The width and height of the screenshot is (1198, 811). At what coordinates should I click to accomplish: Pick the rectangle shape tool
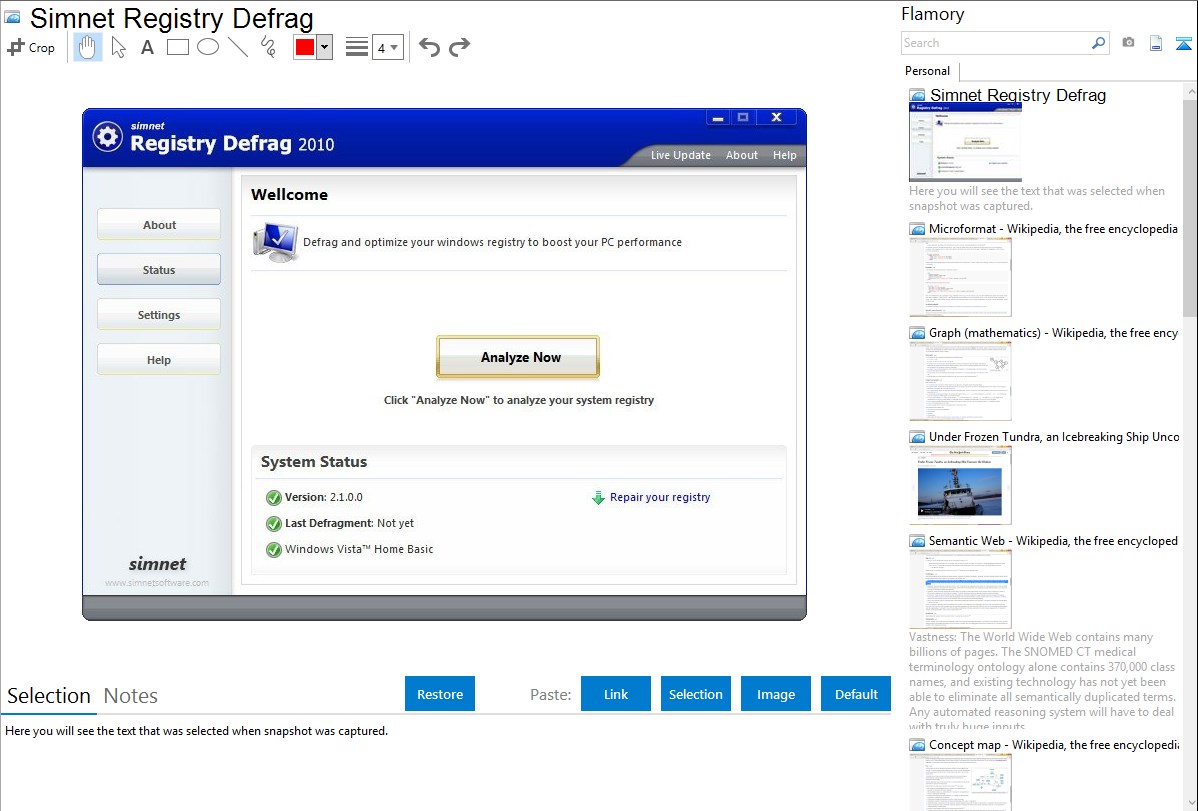click(x=177, y=47)
